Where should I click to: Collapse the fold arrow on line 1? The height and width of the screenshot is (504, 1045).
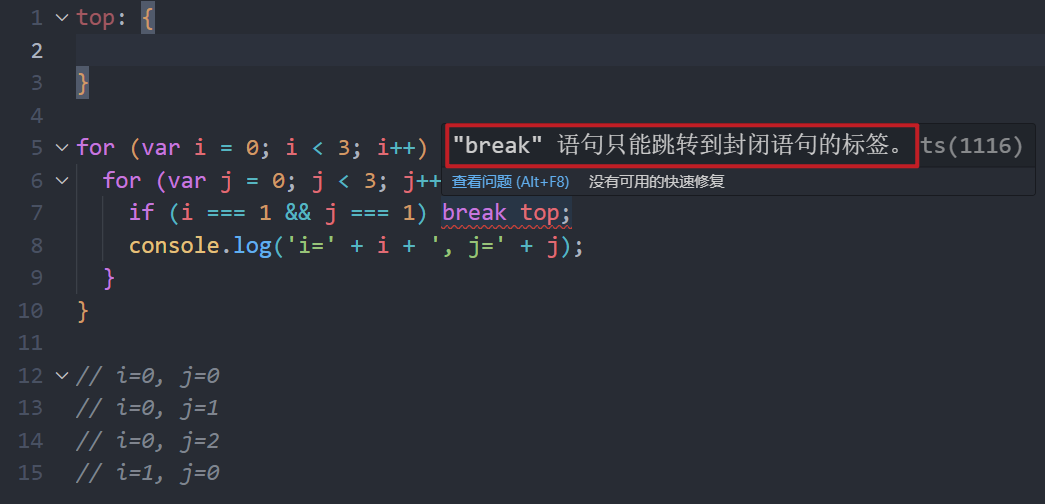62,18
